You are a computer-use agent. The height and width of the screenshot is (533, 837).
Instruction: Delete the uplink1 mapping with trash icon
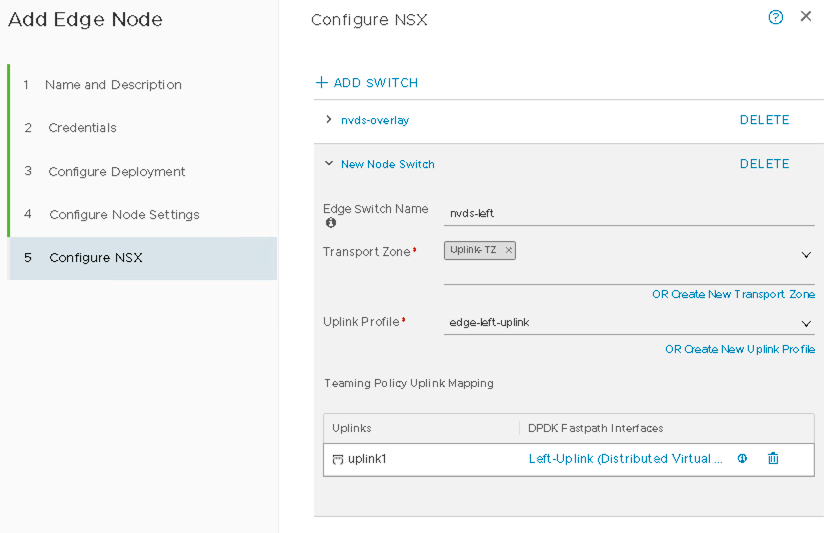click(773, 459)
